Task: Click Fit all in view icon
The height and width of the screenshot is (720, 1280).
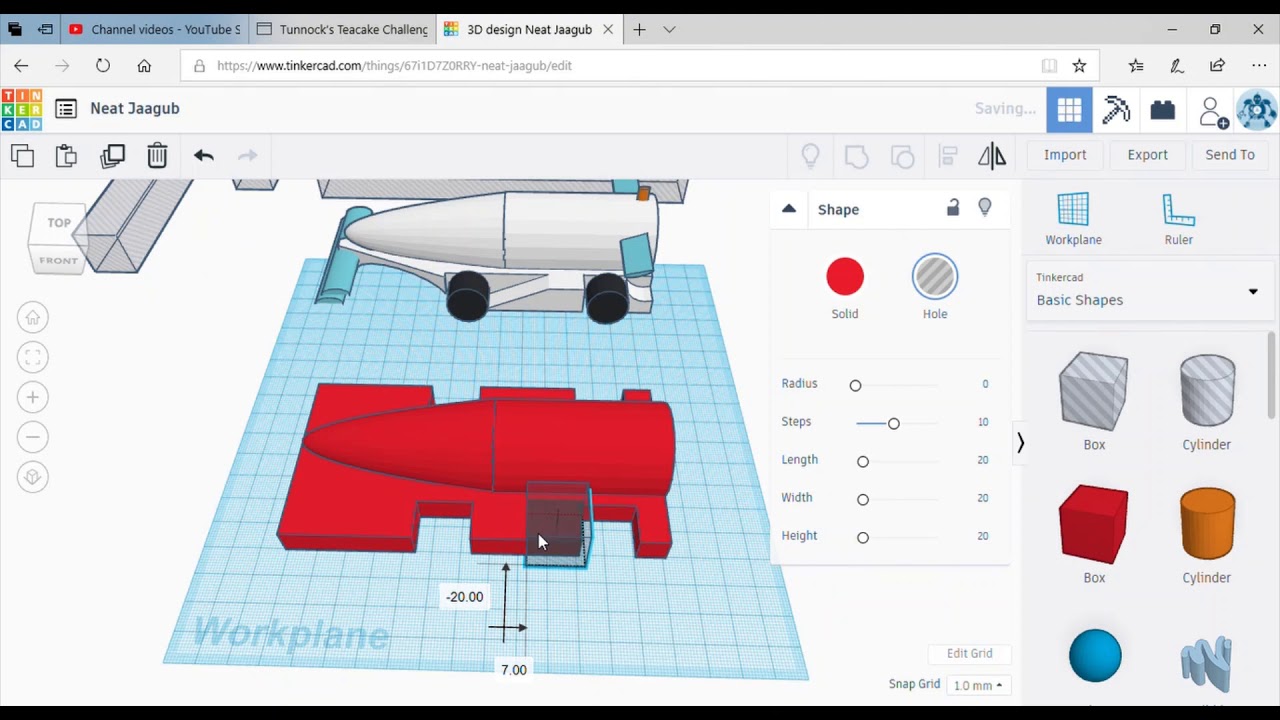Action: coord(32,357)
